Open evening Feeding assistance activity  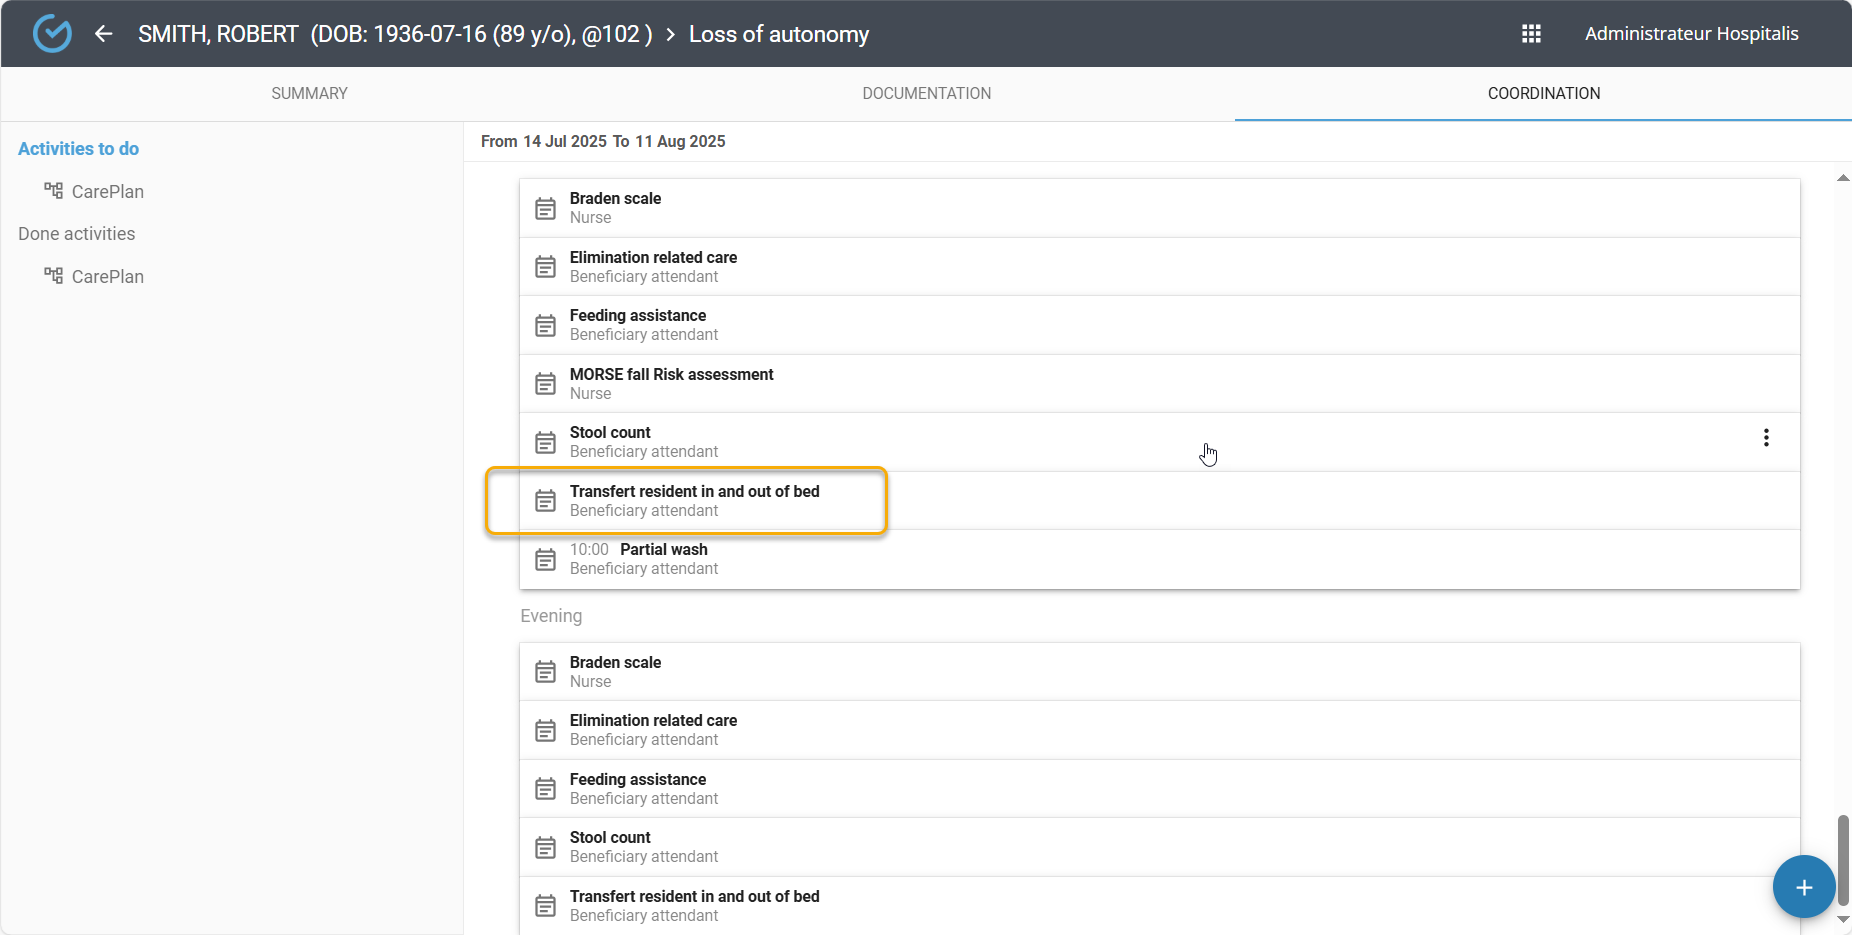coord(638,788)
